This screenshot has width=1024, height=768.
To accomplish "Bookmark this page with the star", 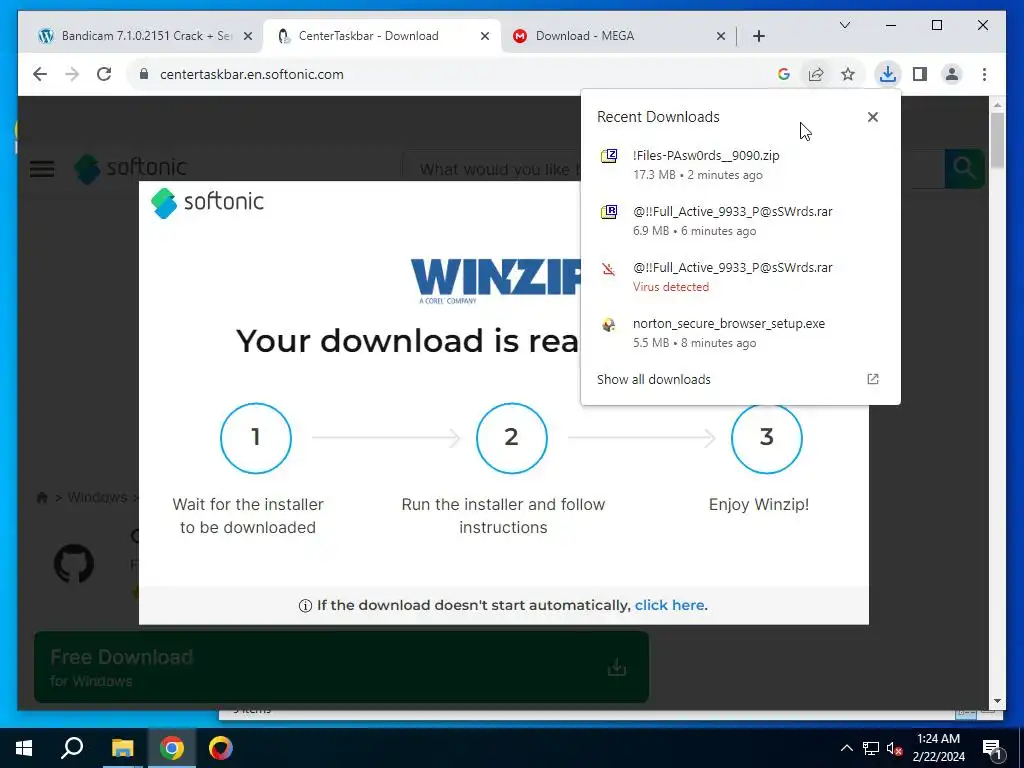I will [x=848, y=74].
